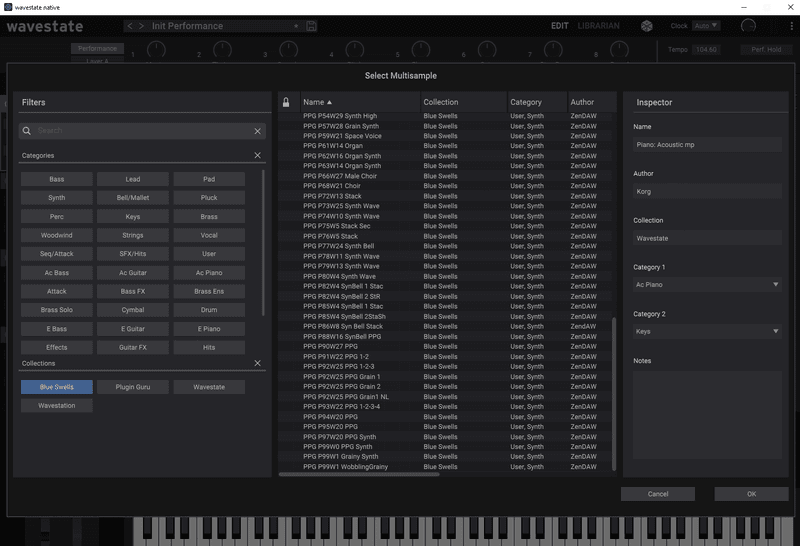Click the save disk icon beside Init Performance
Image resolution: width=800 pixels, height=546 pixels.
click(x=312, y=26)
